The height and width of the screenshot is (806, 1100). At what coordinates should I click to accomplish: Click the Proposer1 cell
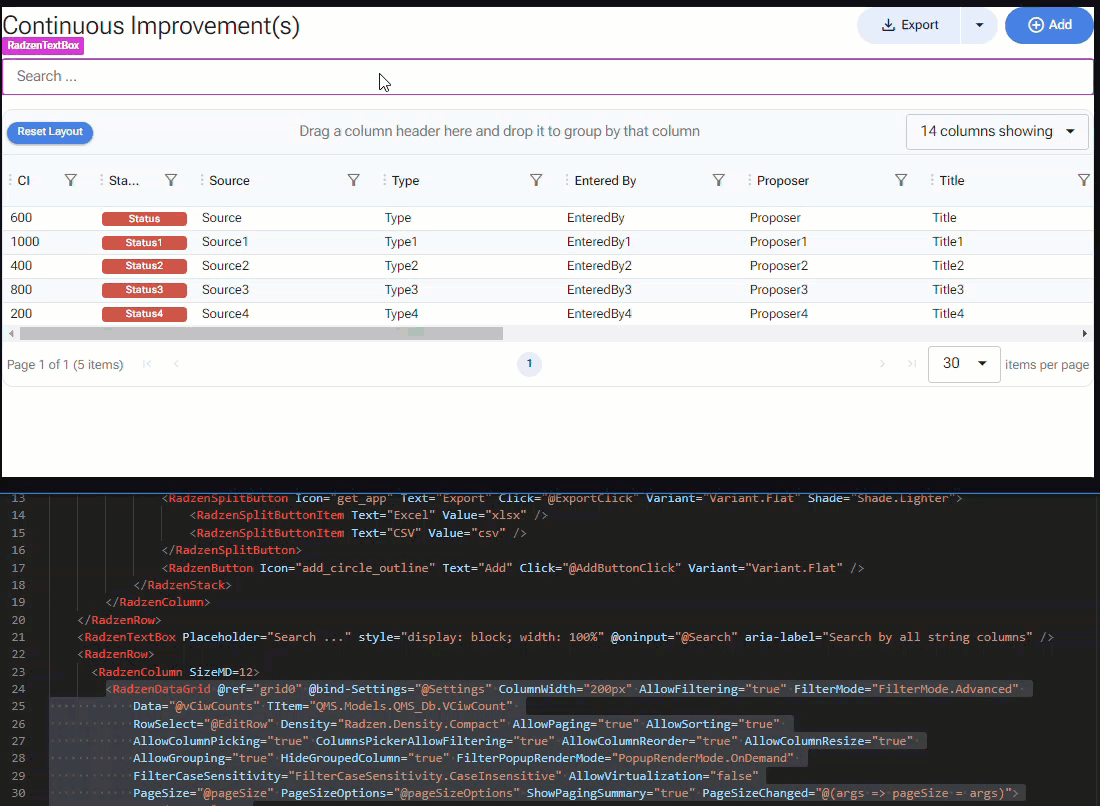pyautogui.click(x=778, y=242)
